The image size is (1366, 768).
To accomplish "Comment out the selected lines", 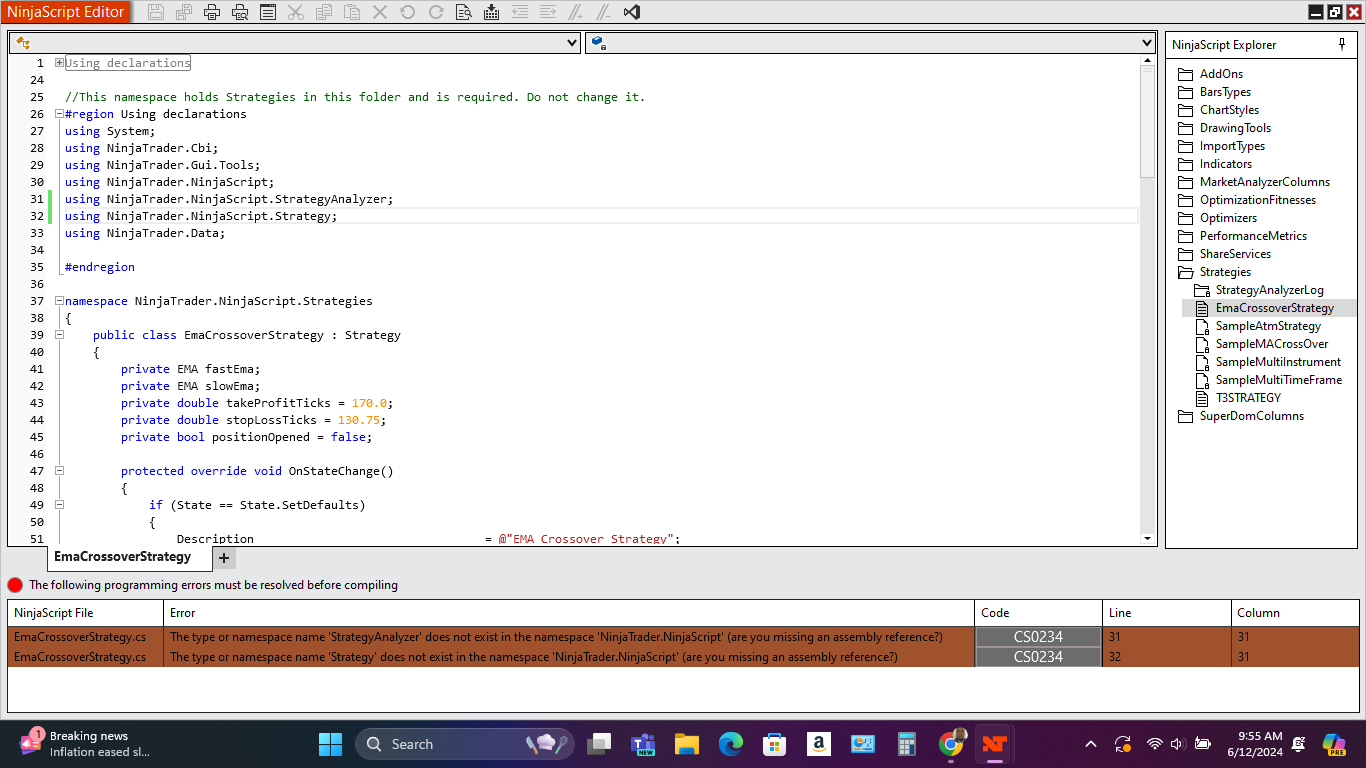I will 576,12.
